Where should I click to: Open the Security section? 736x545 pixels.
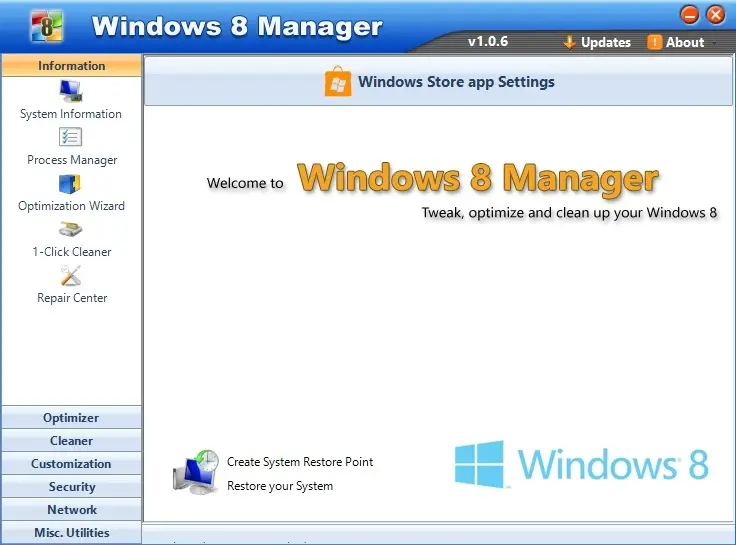pyautogui.click(x=71, y=487)
